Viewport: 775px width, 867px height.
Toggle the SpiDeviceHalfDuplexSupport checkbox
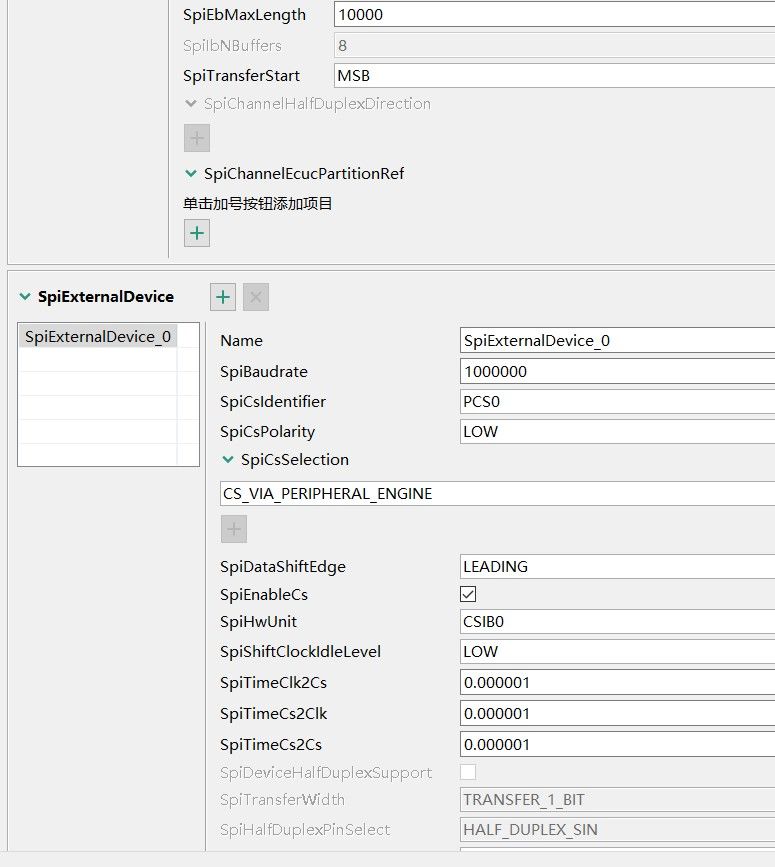(468, 772)
